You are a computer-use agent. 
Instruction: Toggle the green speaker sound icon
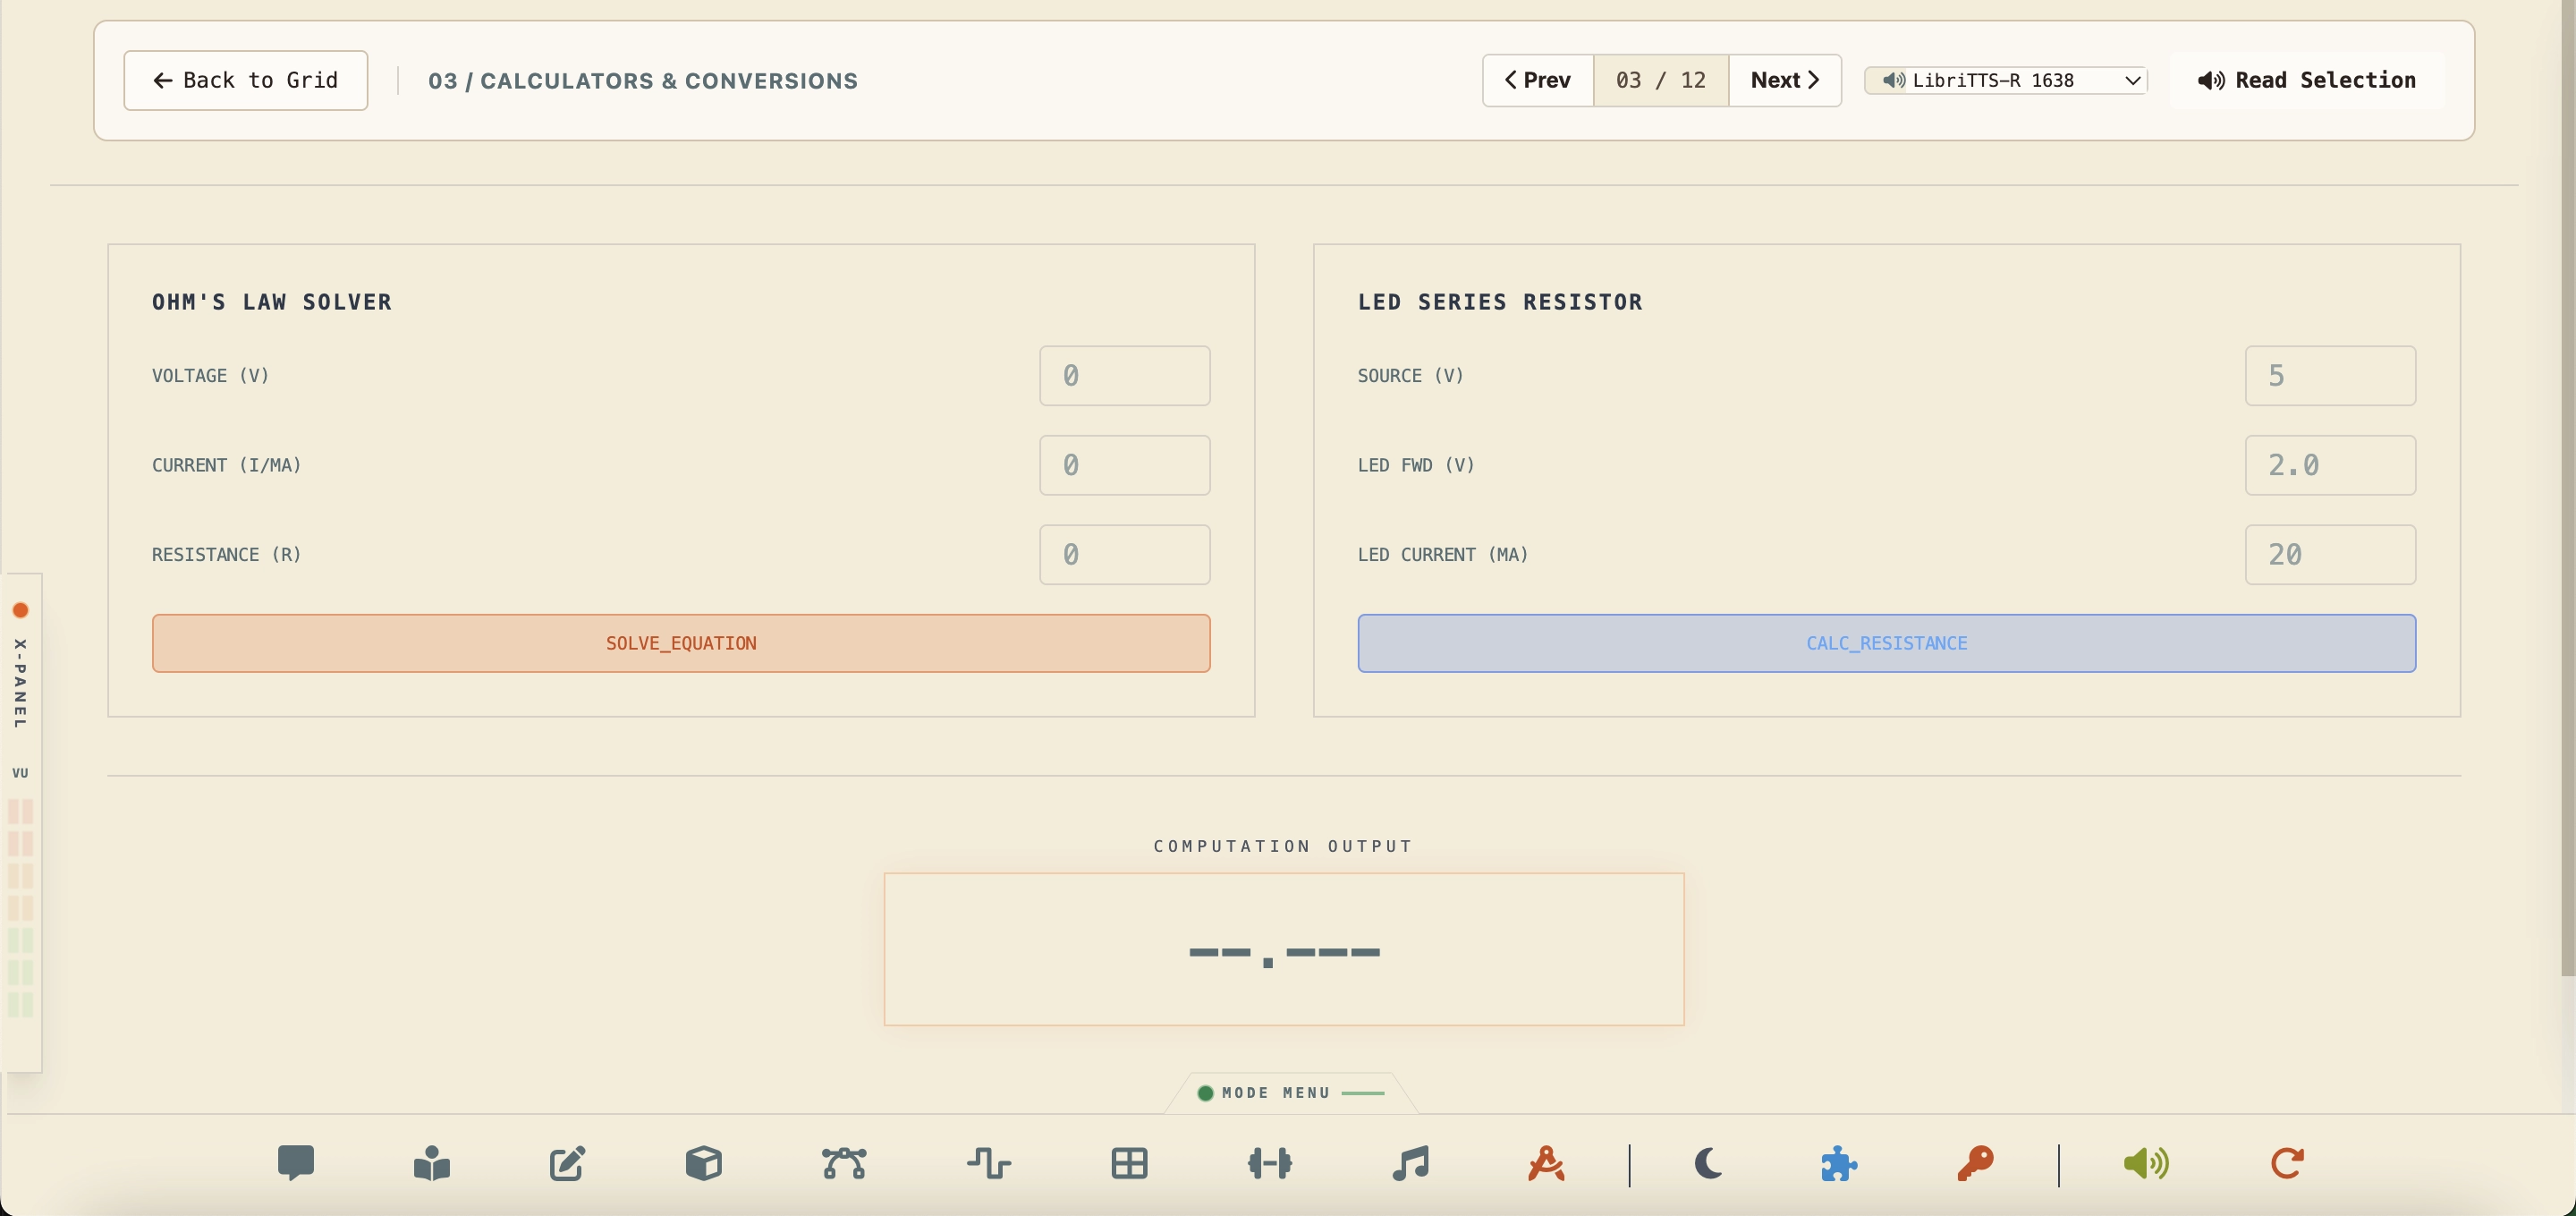tap(2146, 1163)
